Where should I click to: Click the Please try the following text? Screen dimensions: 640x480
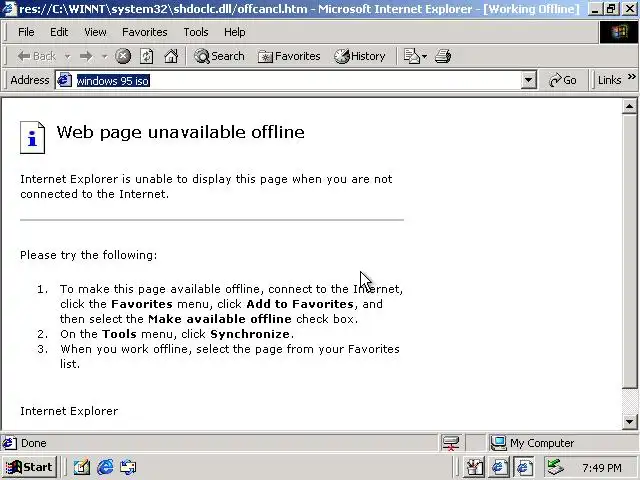tap(89, 255)
